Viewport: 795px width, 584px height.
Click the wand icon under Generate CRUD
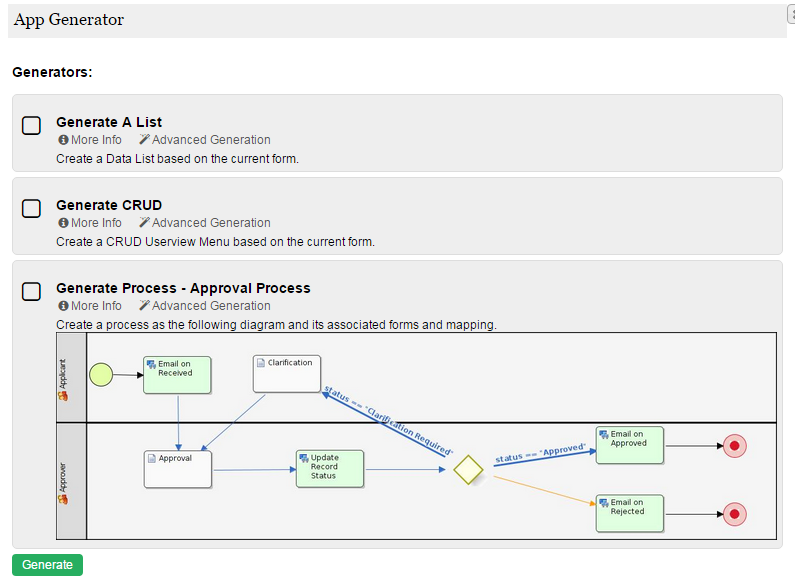[x=144, y=223]
